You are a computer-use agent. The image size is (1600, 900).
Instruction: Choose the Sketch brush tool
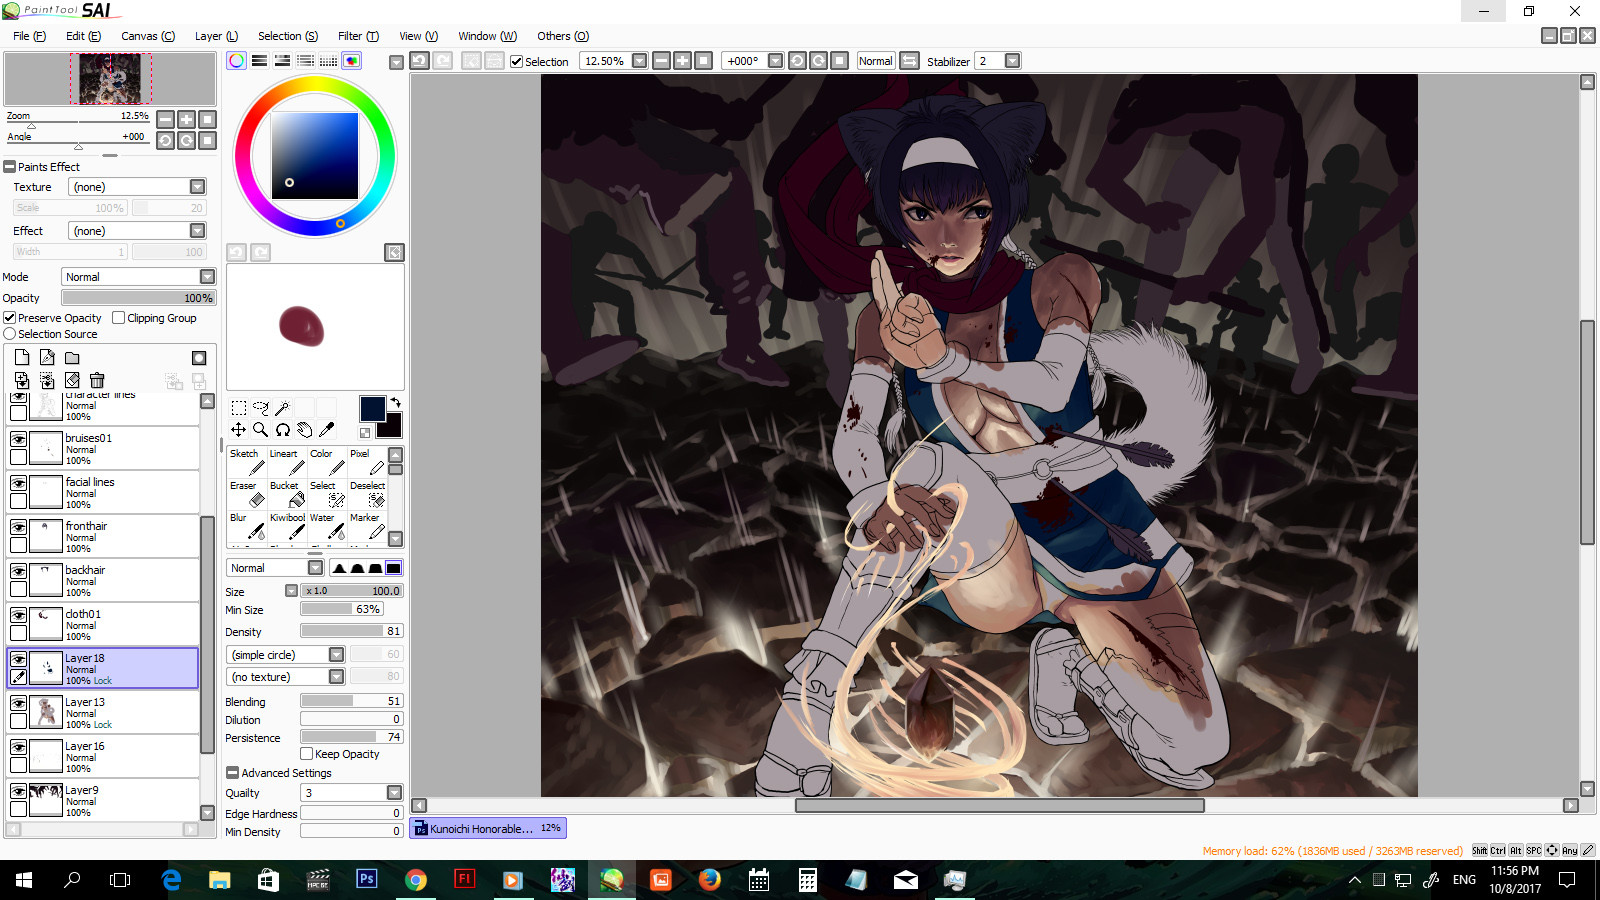click(247, 462)
